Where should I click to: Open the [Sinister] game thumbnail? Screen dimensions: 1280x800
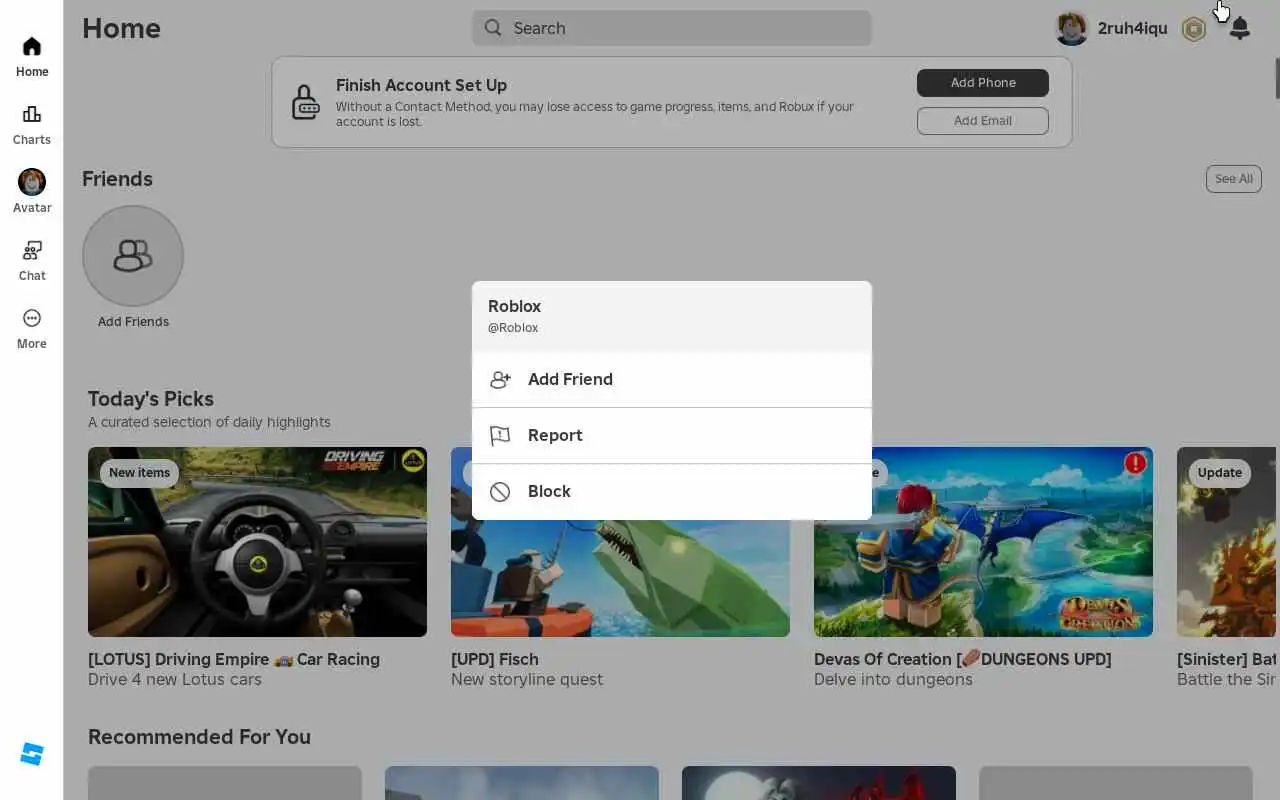tap(1227, 542)
